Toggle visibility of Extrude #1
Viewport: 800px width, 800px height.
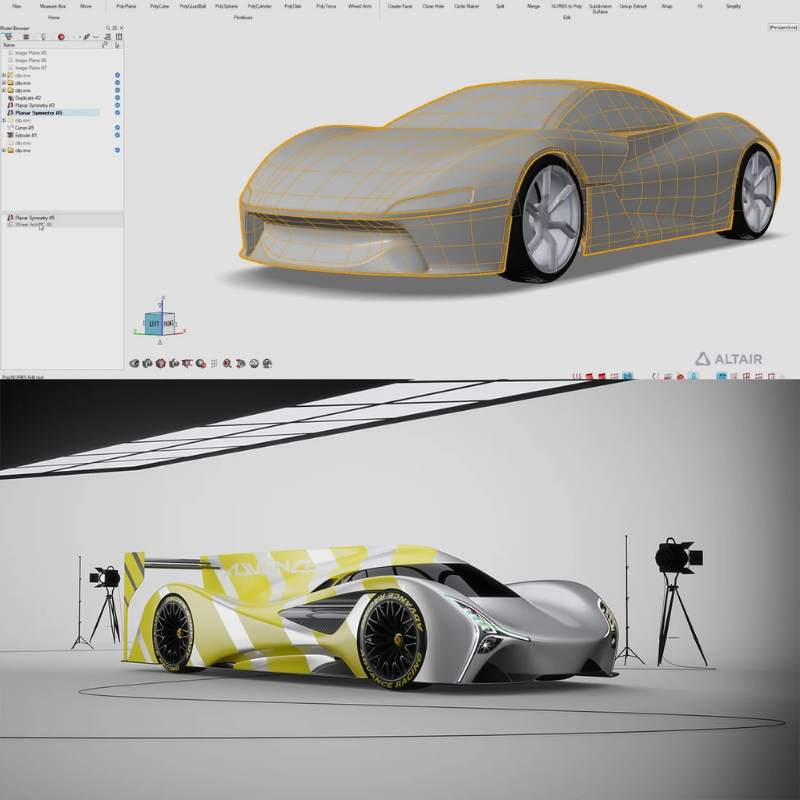117,135
